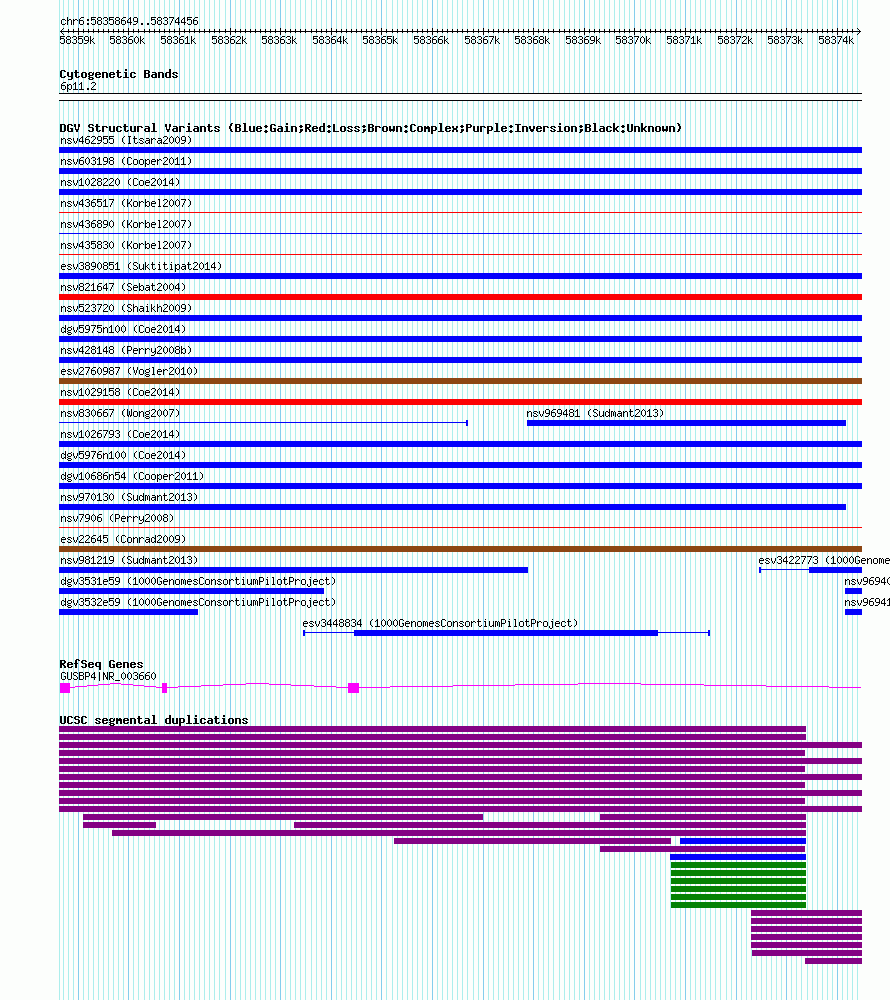Select blue bar under dgv3532e59
890x1000 pixels.
tap(128, 612)
